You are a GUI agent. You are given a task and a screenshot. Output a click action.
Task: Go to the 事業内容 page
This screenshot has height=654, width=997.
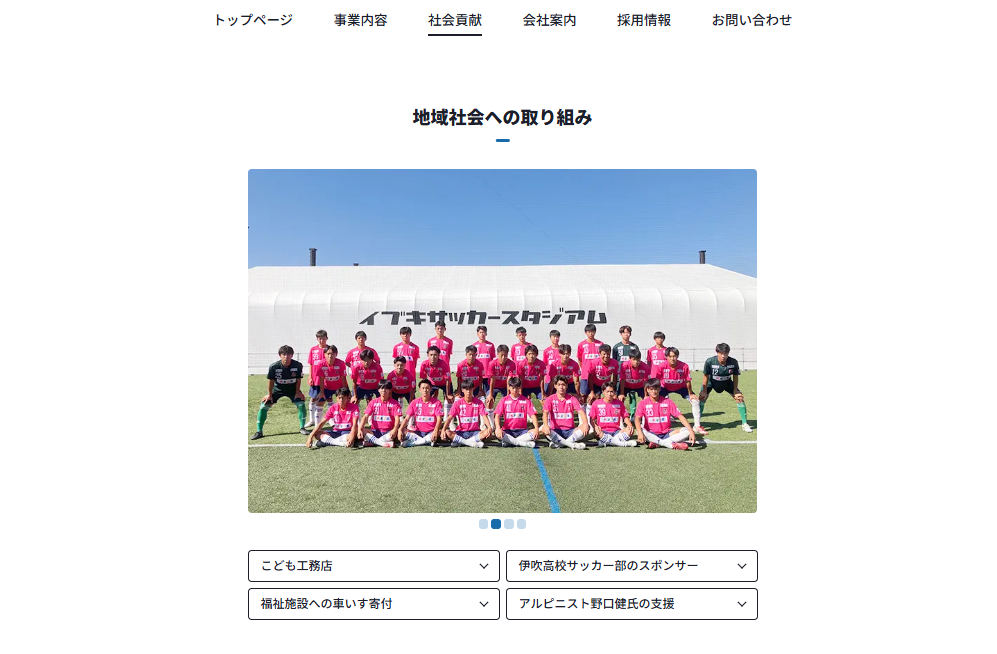pos(361,20)
